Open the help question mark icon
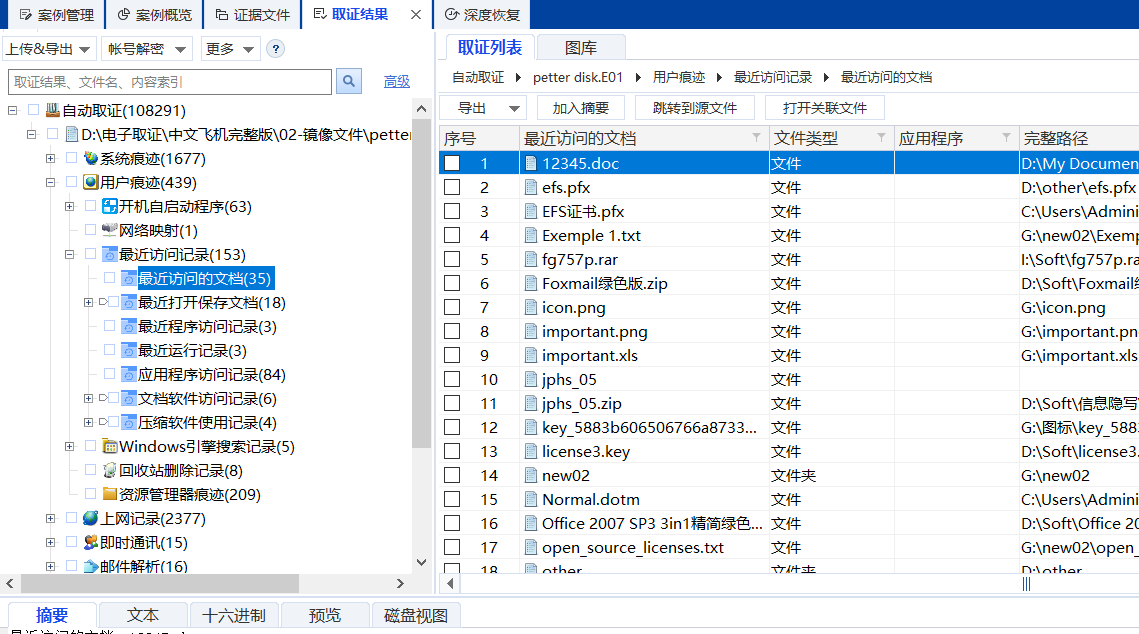Screen dimensions: 1139x634 point(275,49)
